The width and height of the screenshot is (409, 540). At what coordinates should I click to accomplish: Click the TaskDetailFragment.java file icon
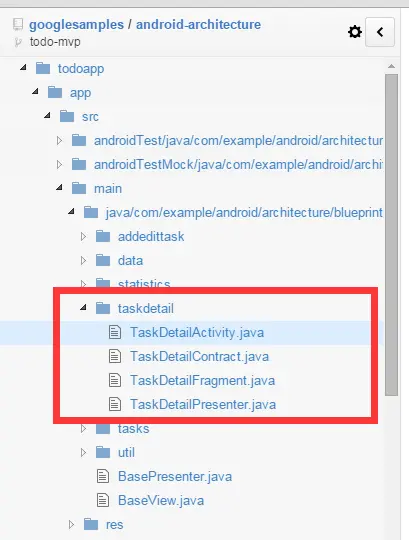115,381
